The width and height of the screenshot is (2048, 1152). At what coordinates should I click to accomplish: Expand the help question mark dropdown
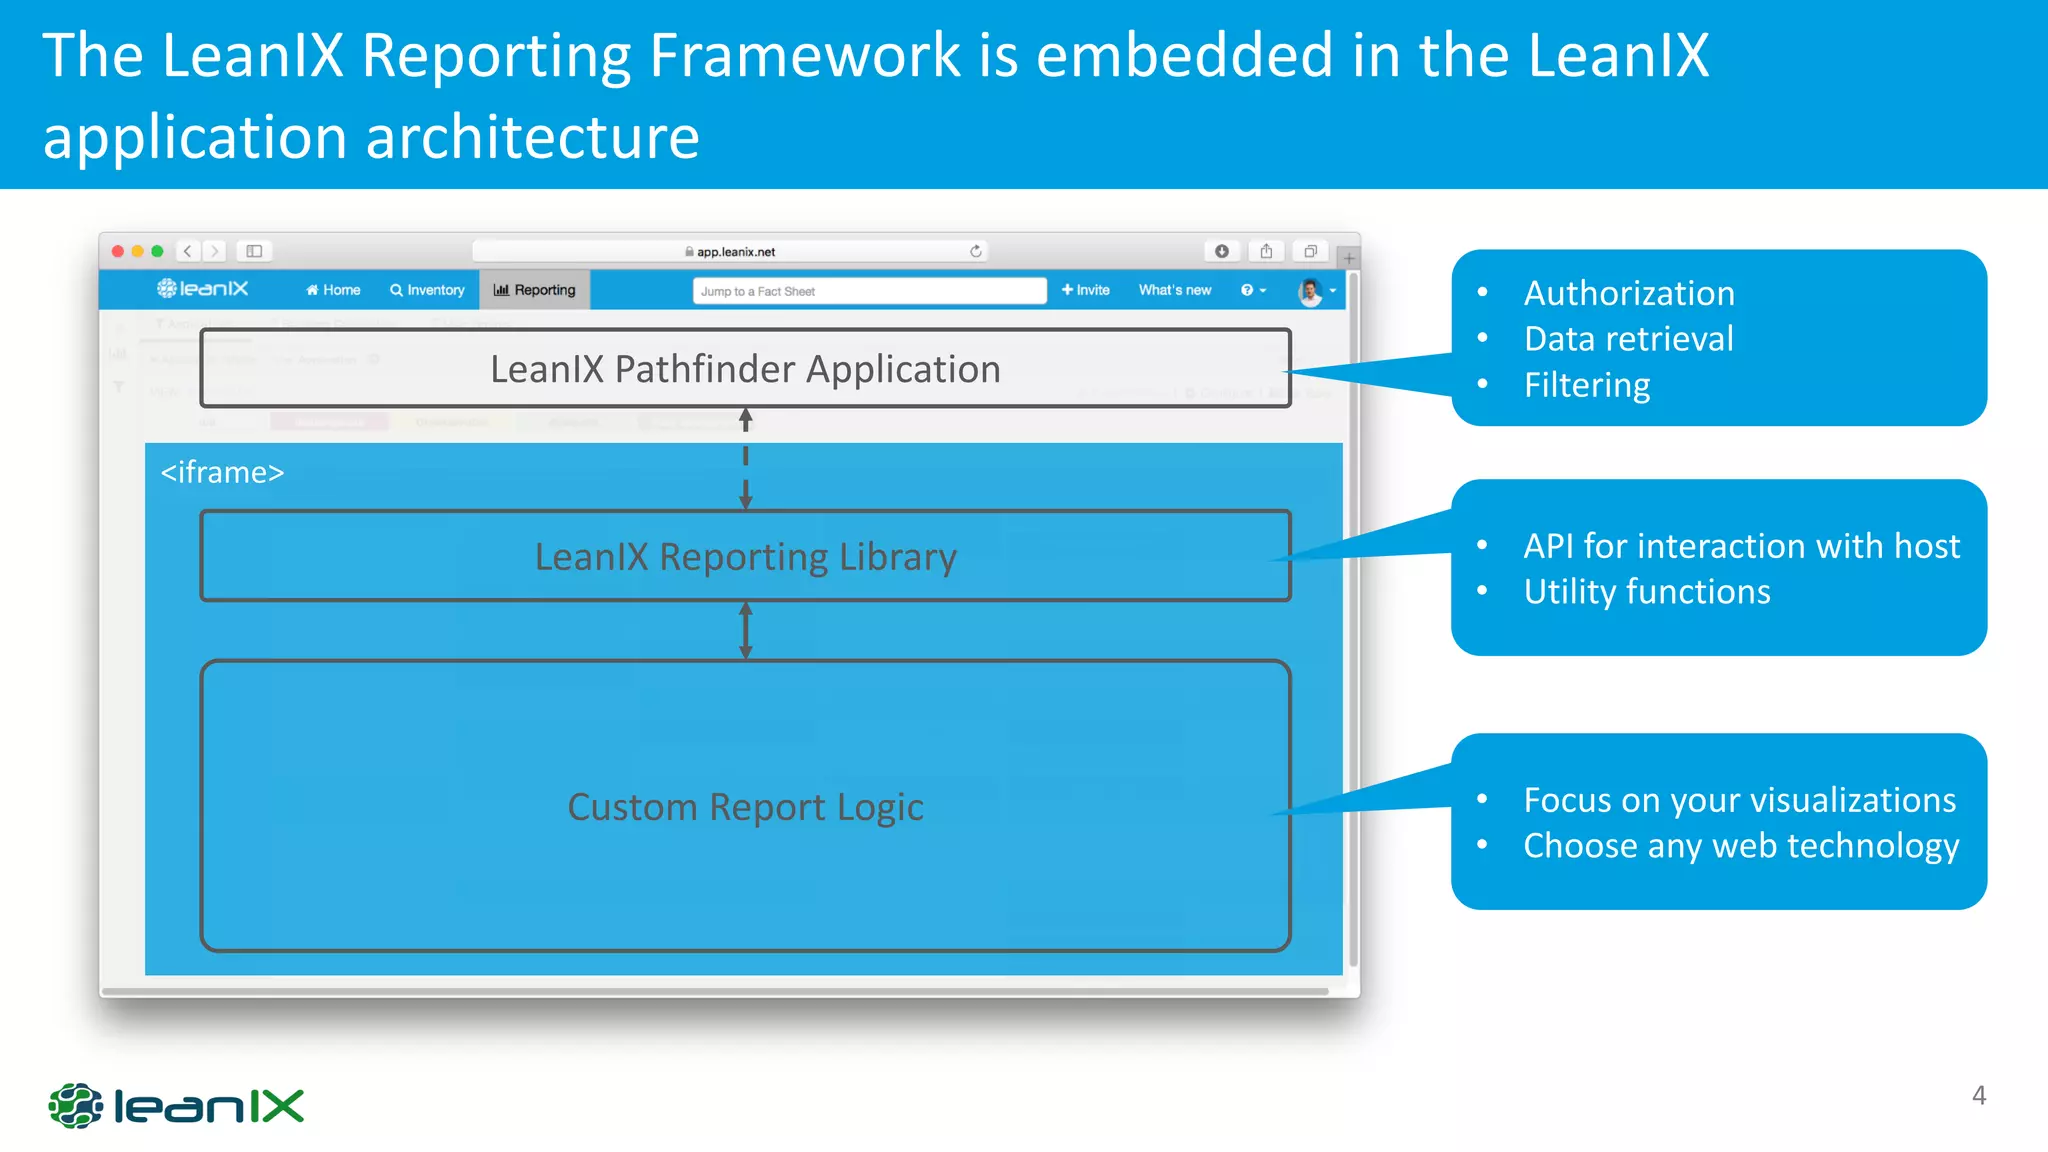pos(1253,290)
